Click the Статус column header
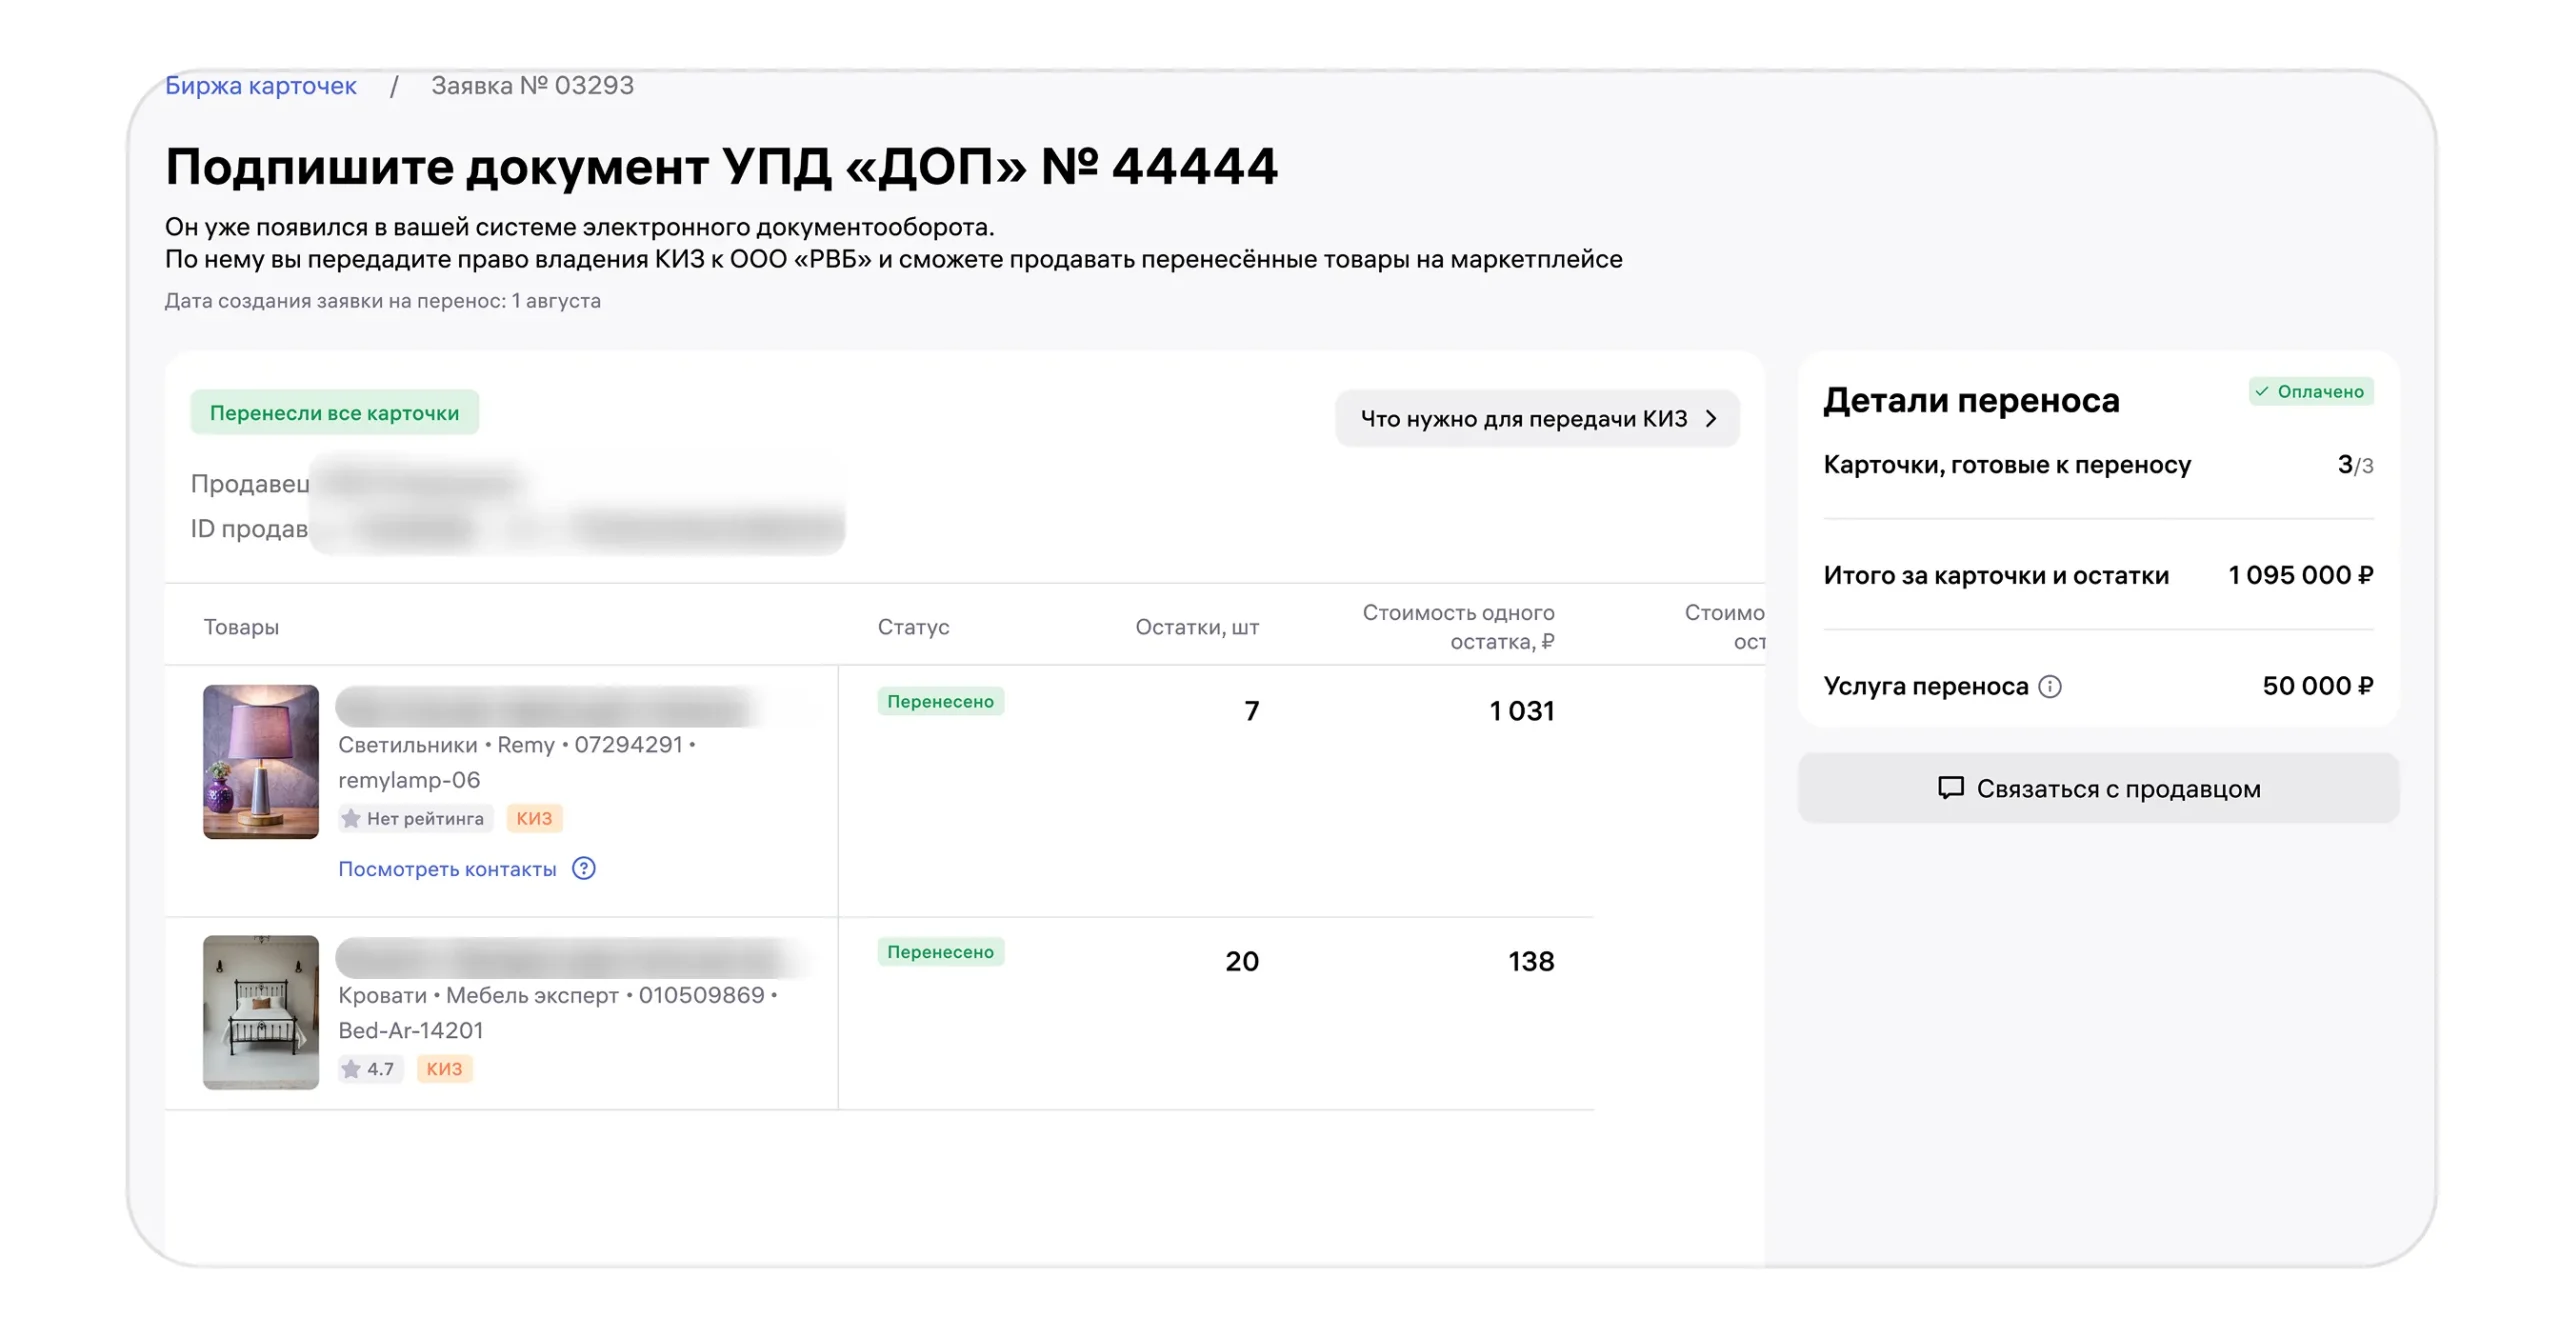Viewport: 2560px width, 1337px height. coord(912,626)
